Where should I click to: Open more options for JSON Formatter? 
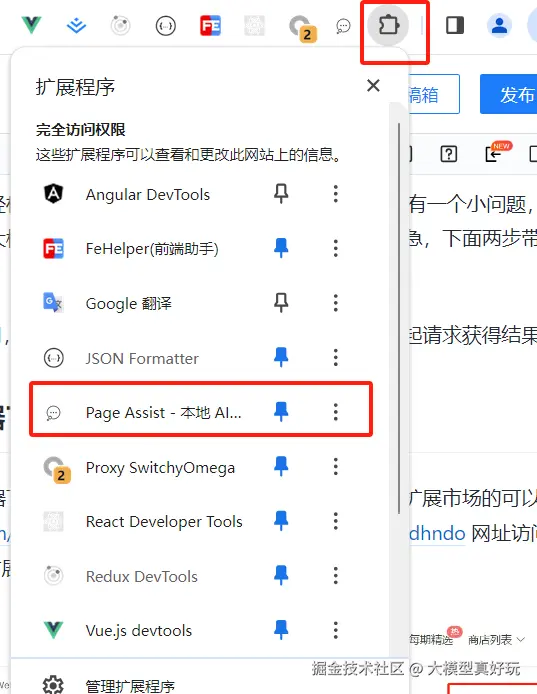336,358
